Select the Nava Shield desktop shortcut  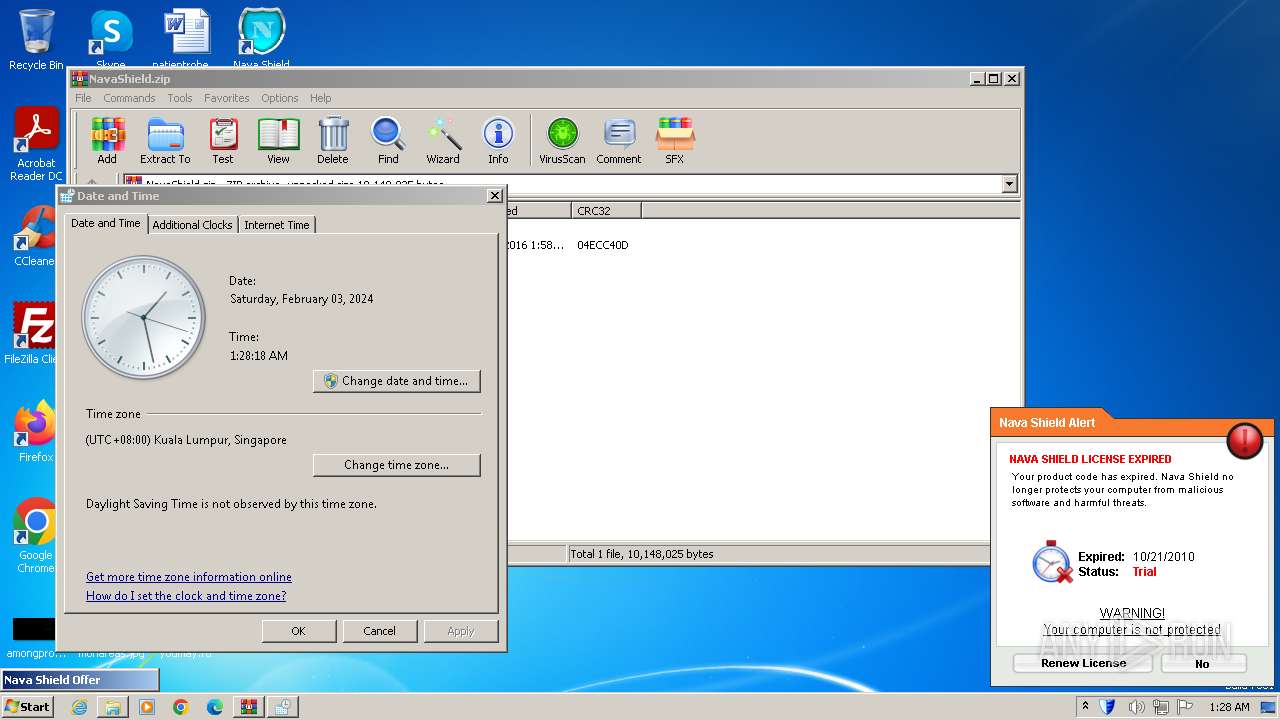(261, 40)
